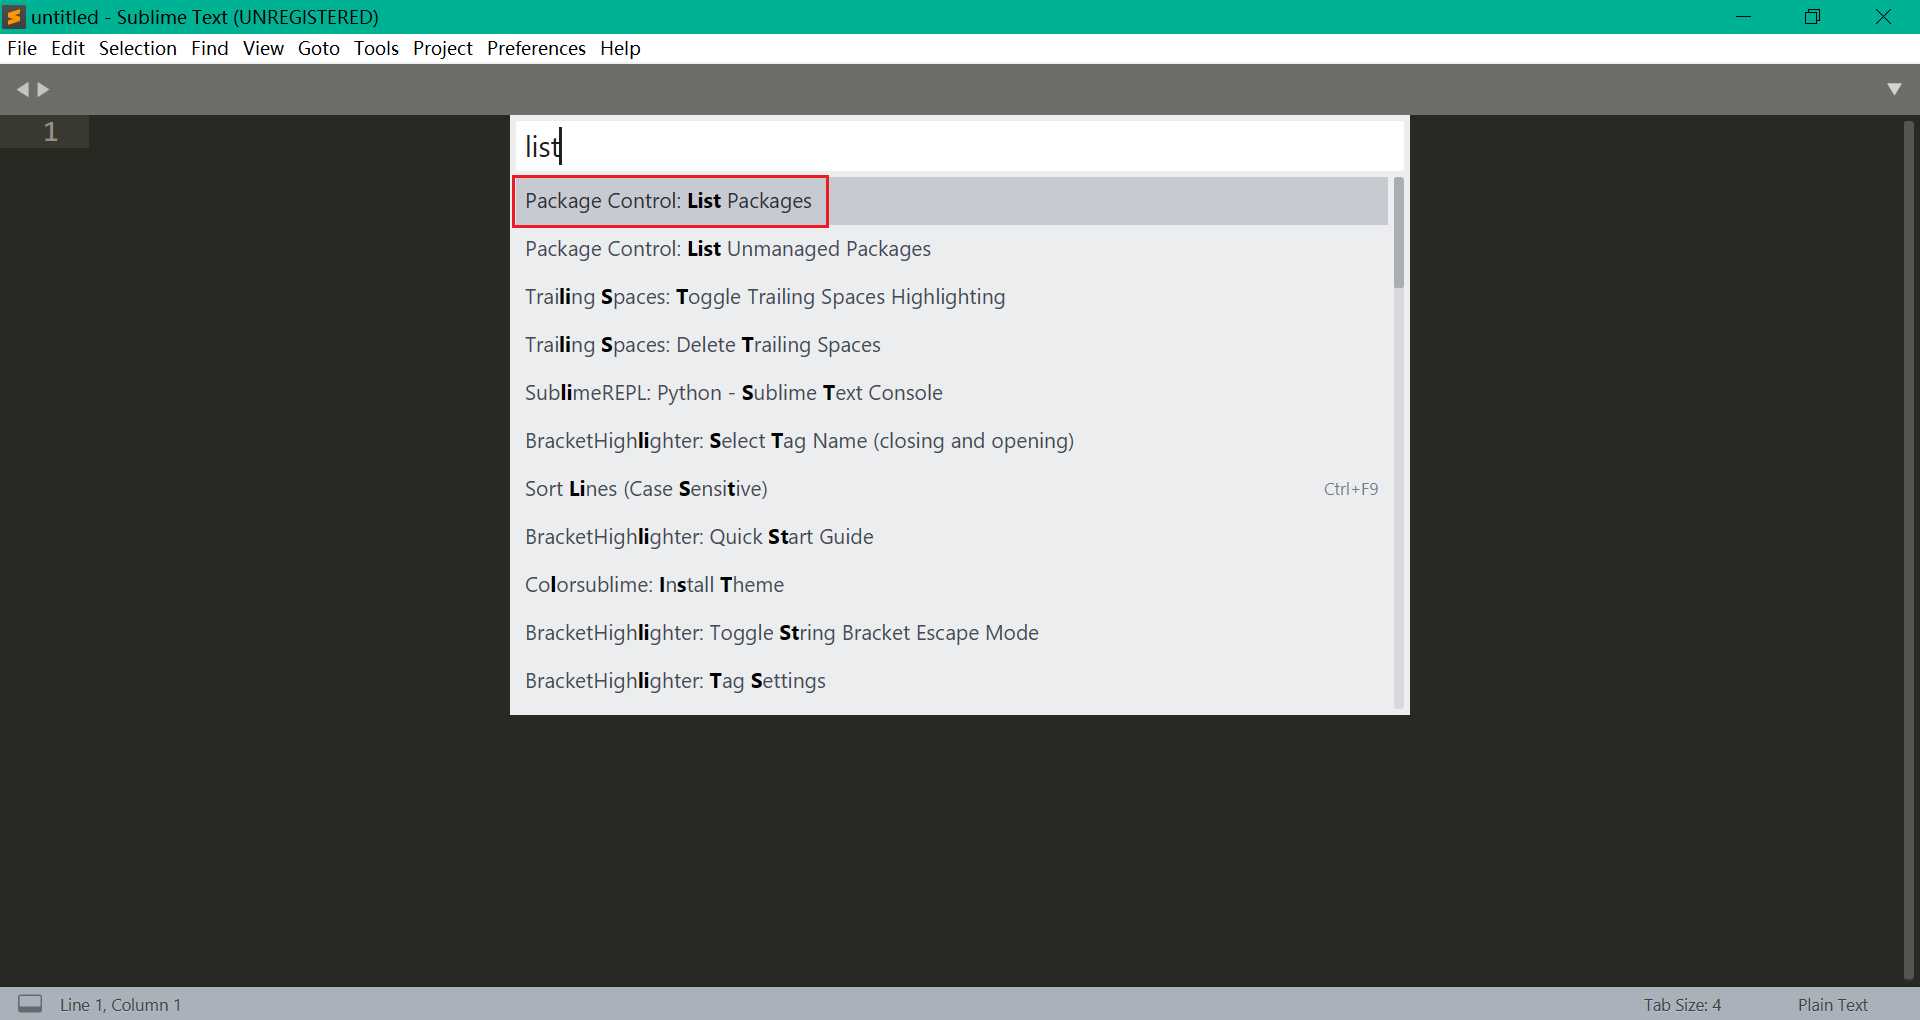This screenshot has width=1920, height=1020.
Task: Click line number 1 in the gutter
Action: point(51,132)
